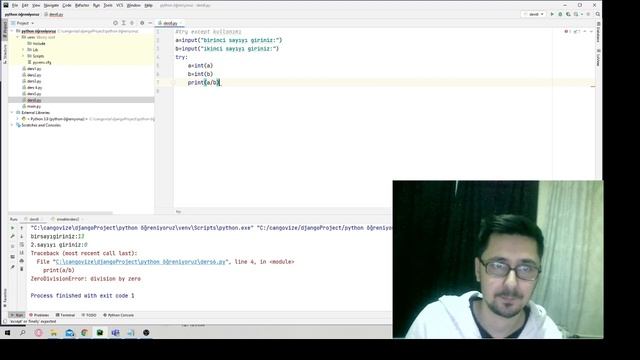
Task: Select the include folder in tree
Action: point(36,43)
